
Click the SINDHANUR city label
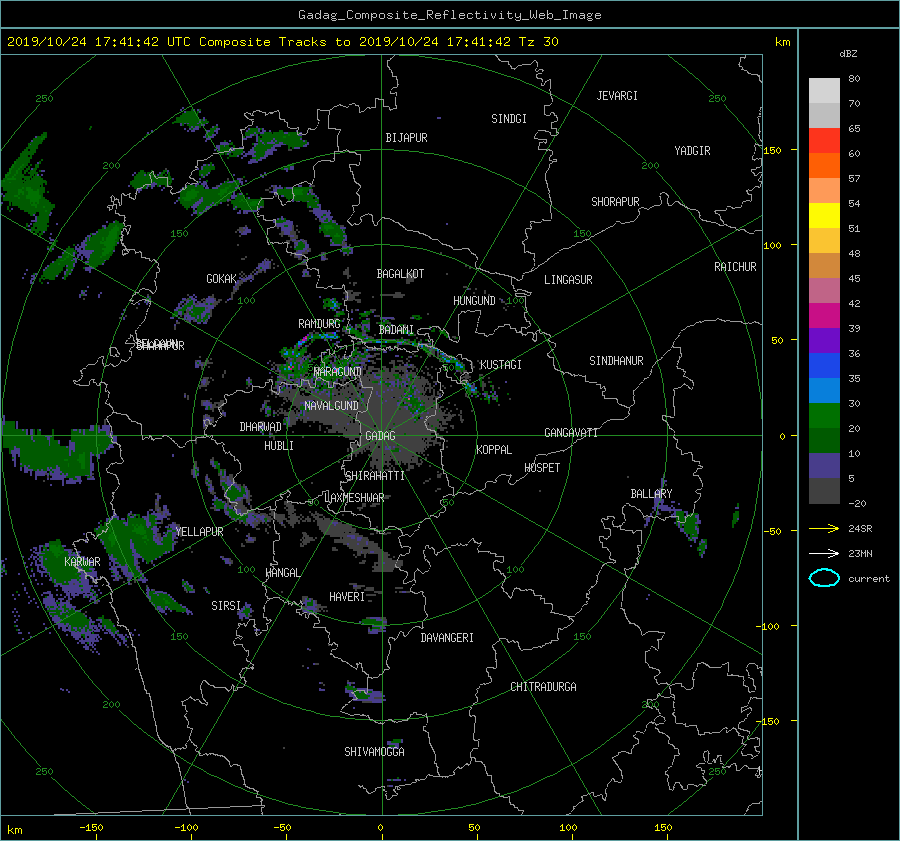616,361
